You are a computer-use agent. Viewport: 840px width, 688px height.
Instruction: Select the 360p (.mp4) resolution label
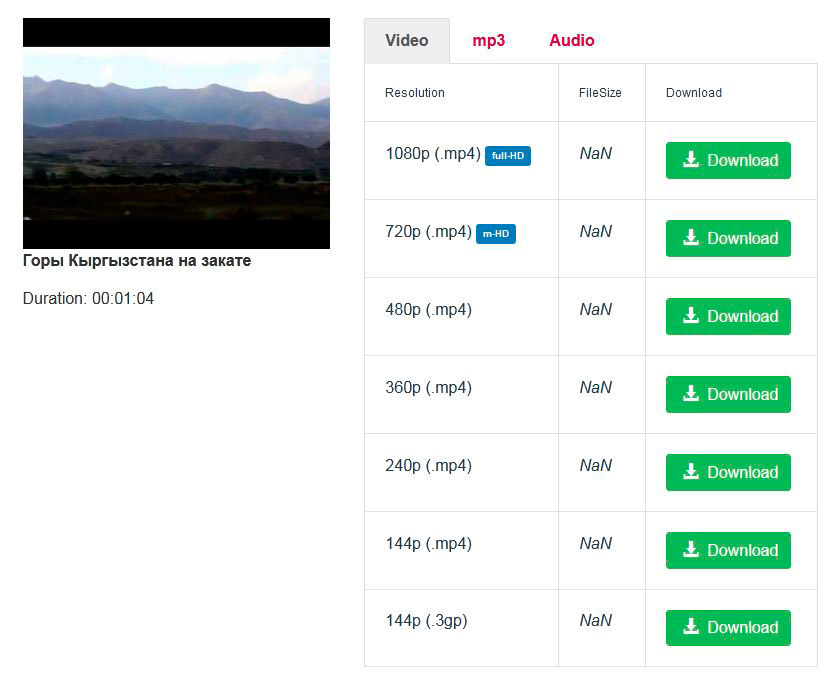pyautogui.click(x=429, y=388)
